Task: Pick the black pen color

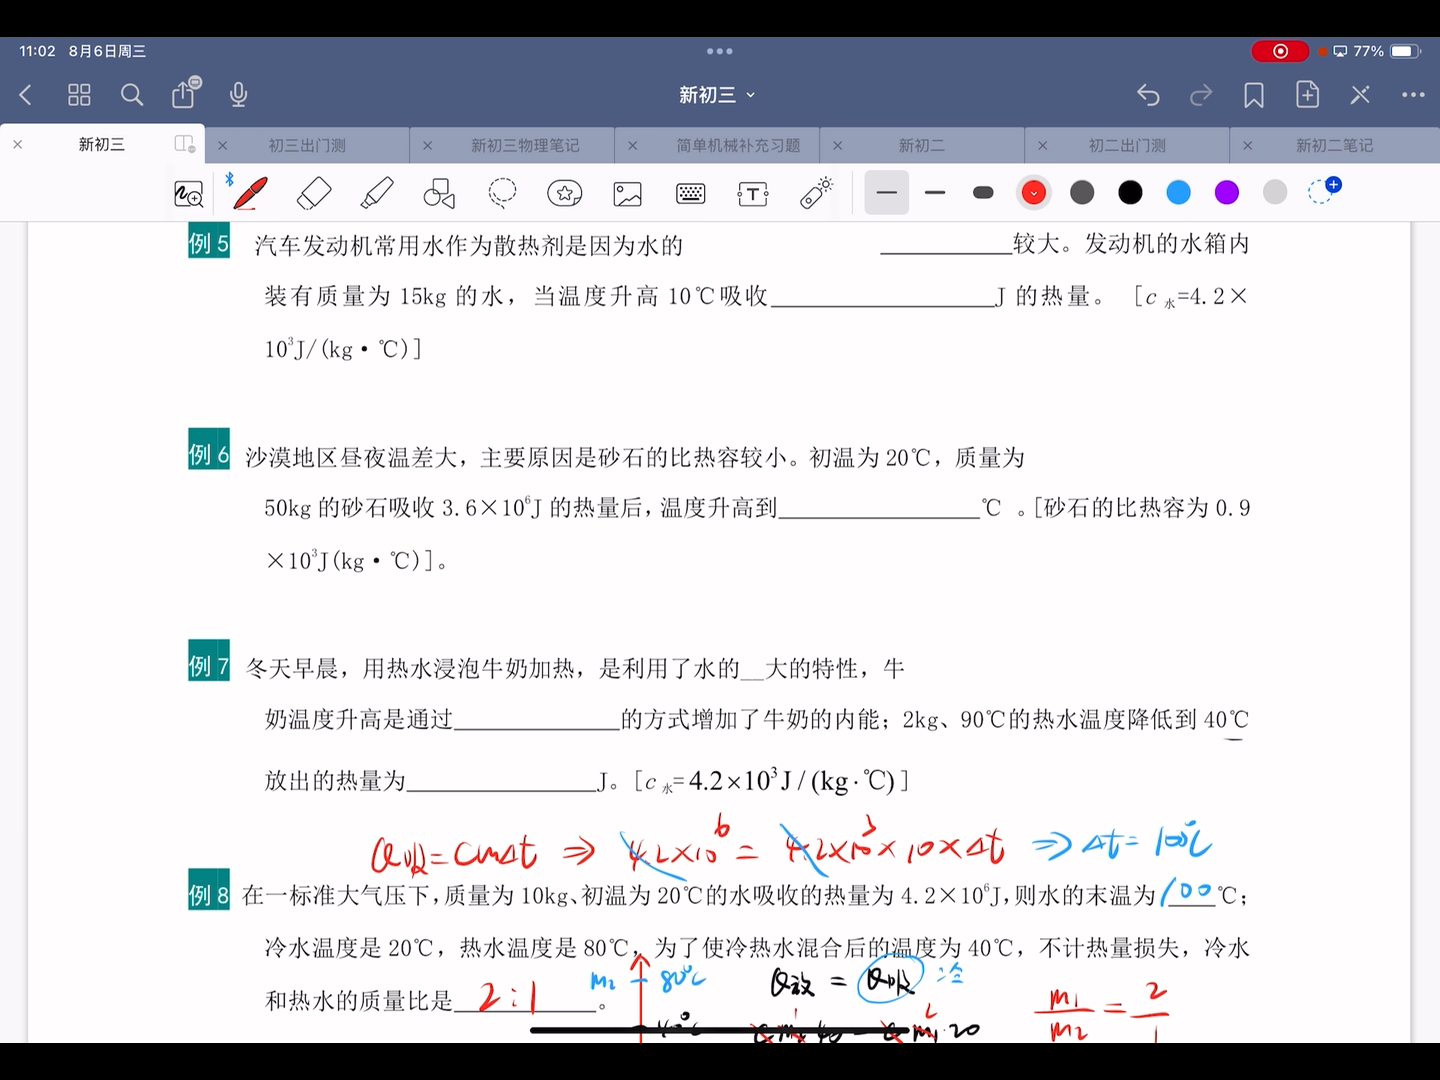Action: (x=1130, y=193)
